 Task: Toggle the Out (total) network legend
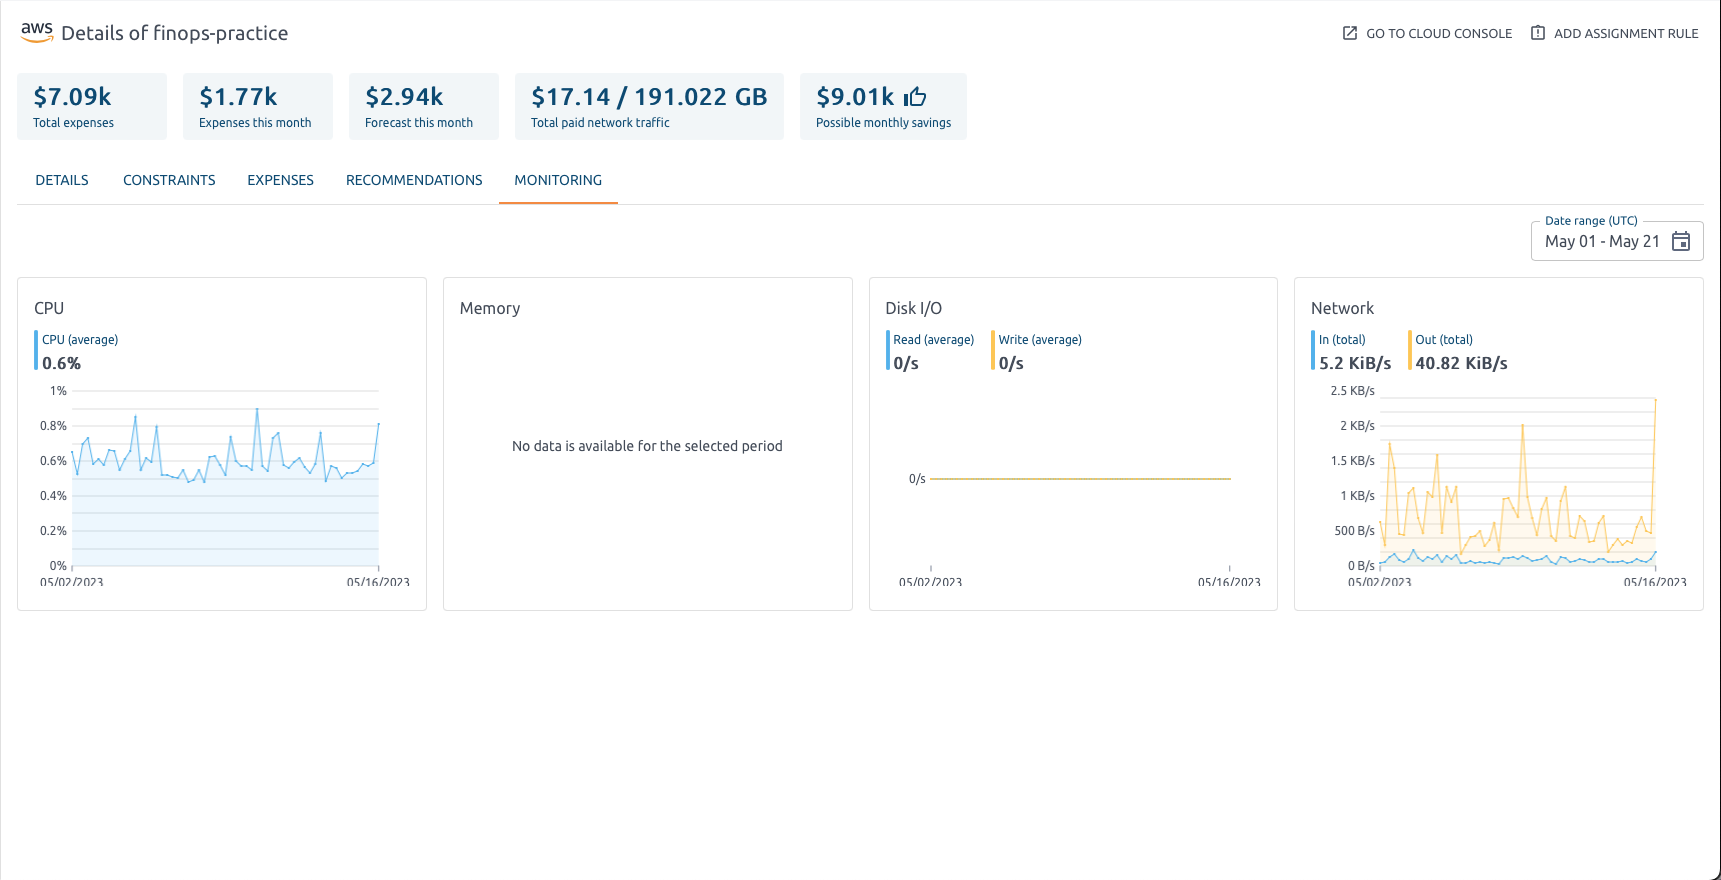click(1443, 340)
